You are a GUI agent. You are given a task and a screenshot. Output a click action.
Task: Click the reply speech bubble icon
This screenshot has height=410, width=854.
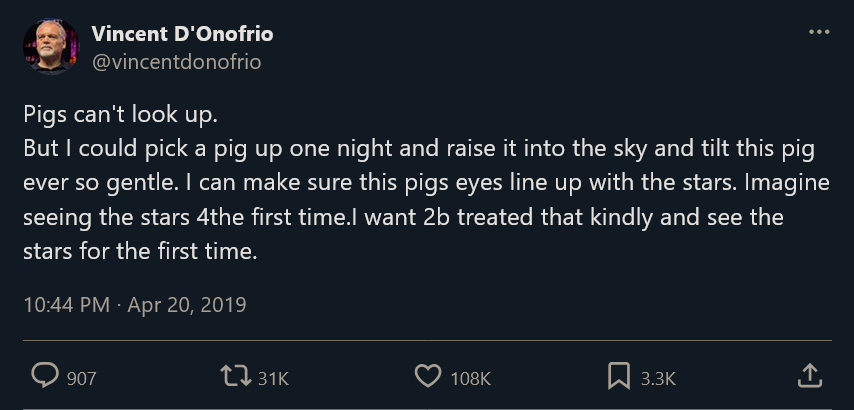(45, 376)
